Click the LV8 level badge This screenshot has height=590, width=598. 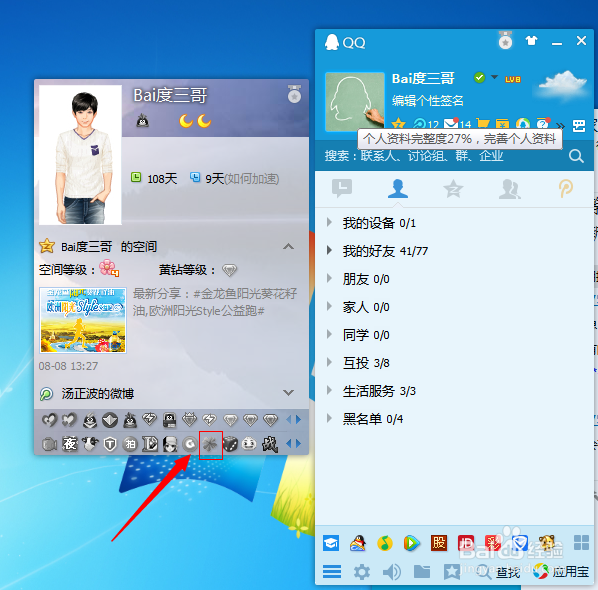pos(513,79)
